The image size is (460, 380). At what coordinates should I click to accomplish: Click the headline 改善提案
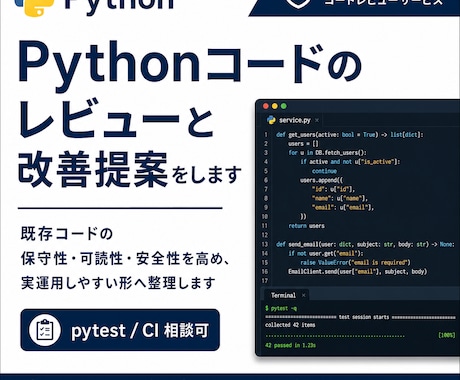(93, 169)
